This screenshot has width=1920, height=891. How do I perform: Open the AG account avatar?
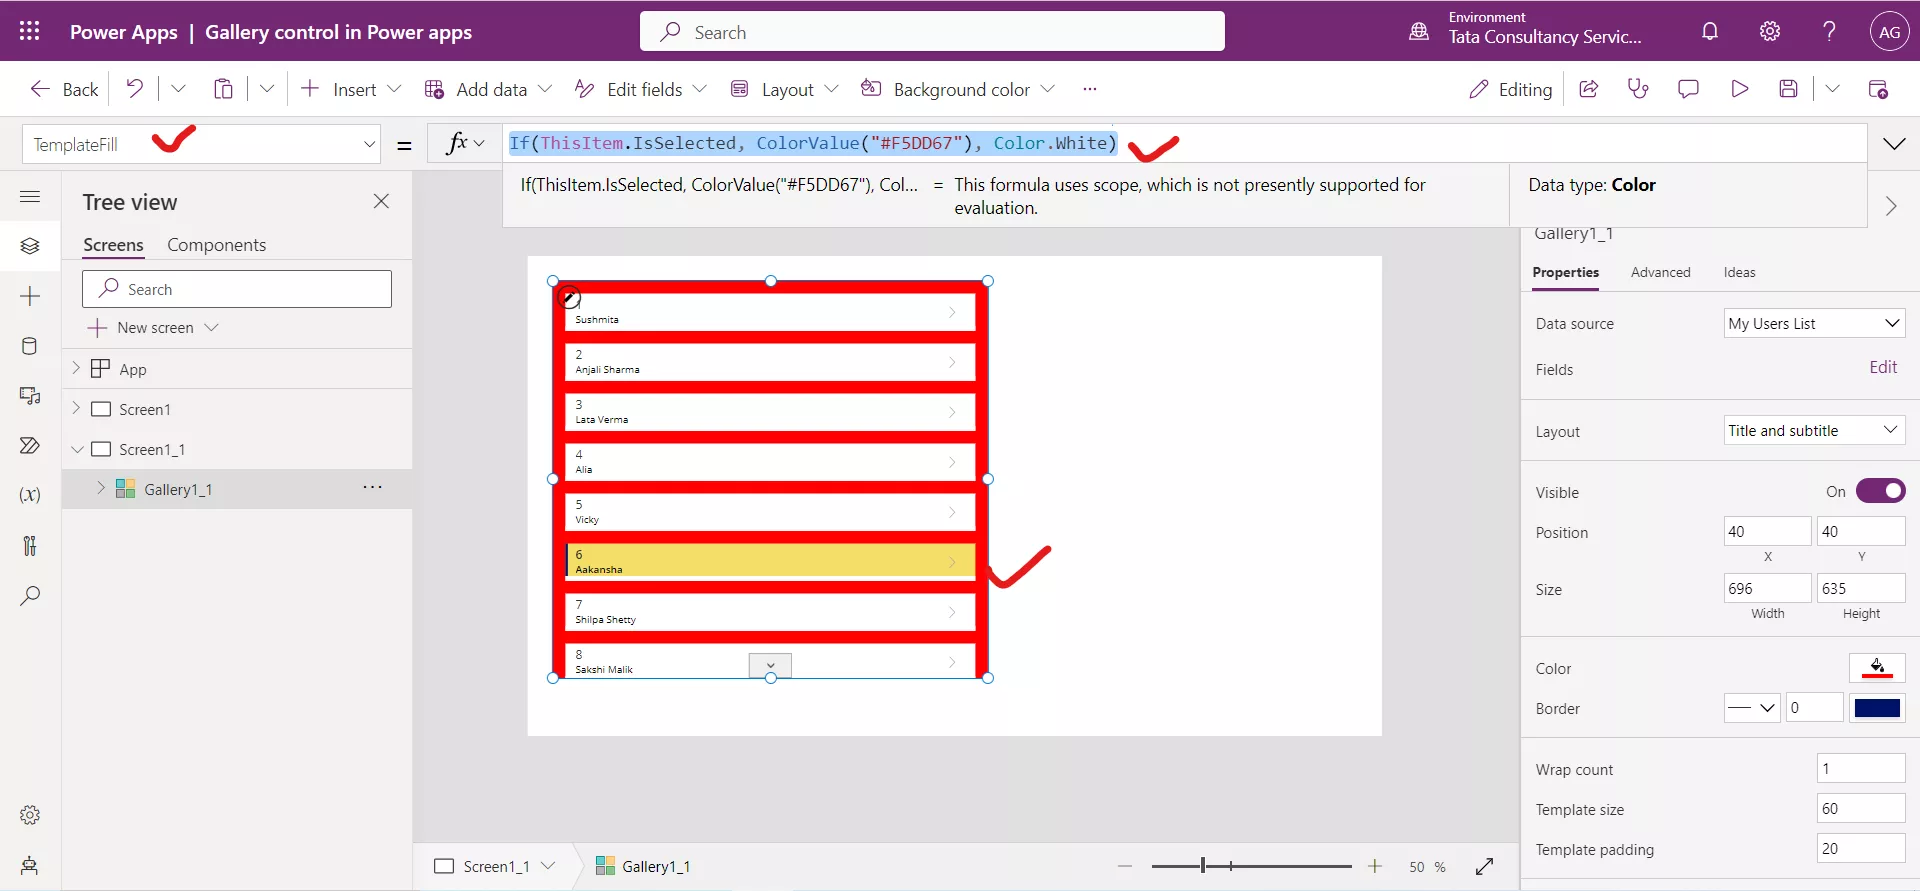point(1889,31)
